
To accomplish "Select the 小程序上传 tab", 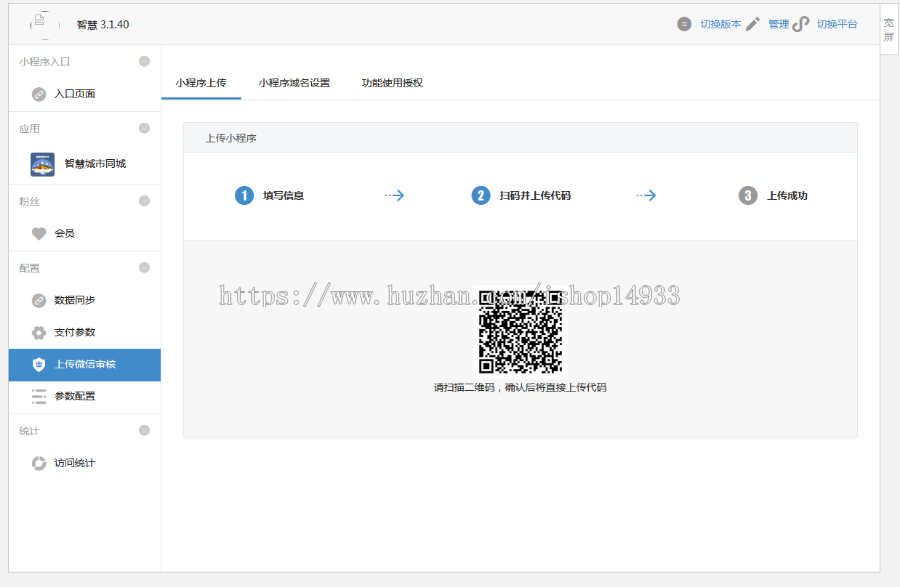I will point(201,83).
